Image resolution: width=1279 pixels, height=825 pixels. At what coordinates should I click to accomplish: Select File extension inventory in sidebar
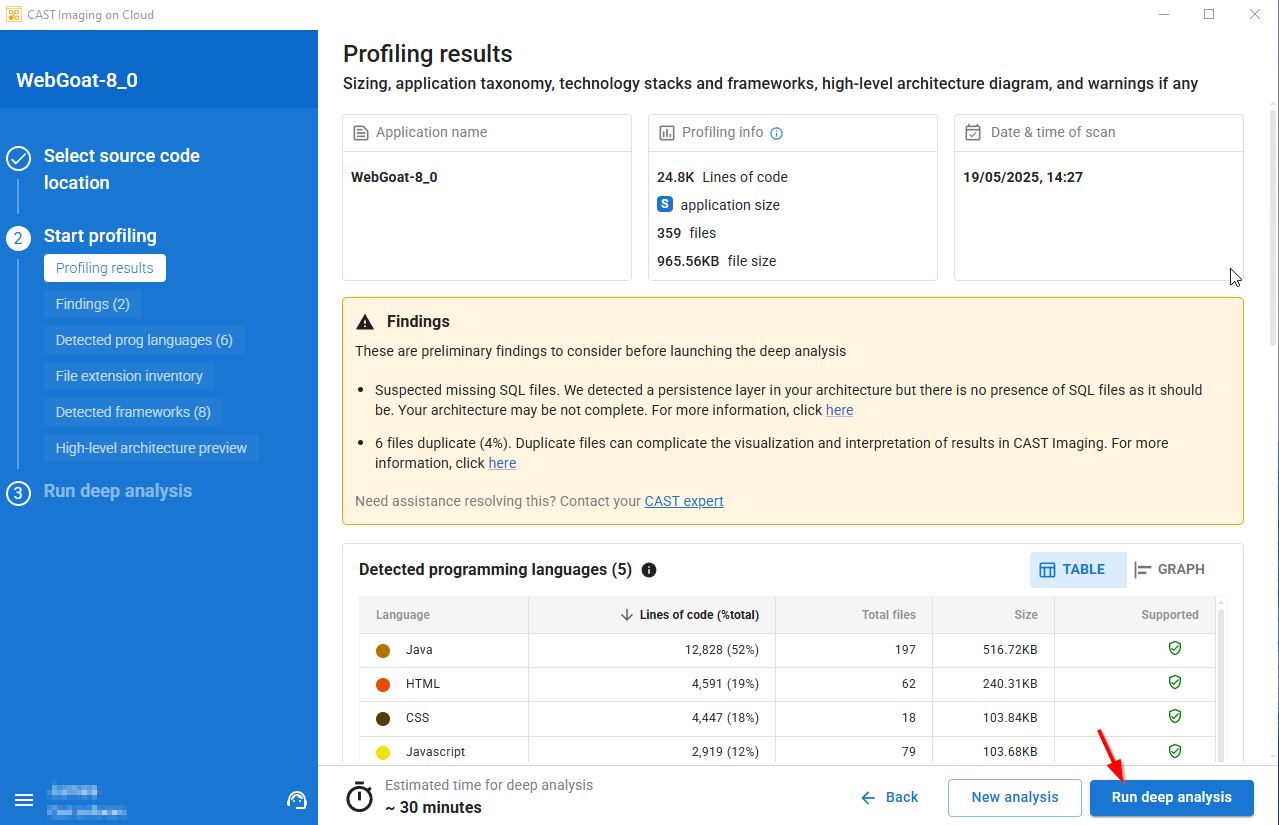[129, 376]
